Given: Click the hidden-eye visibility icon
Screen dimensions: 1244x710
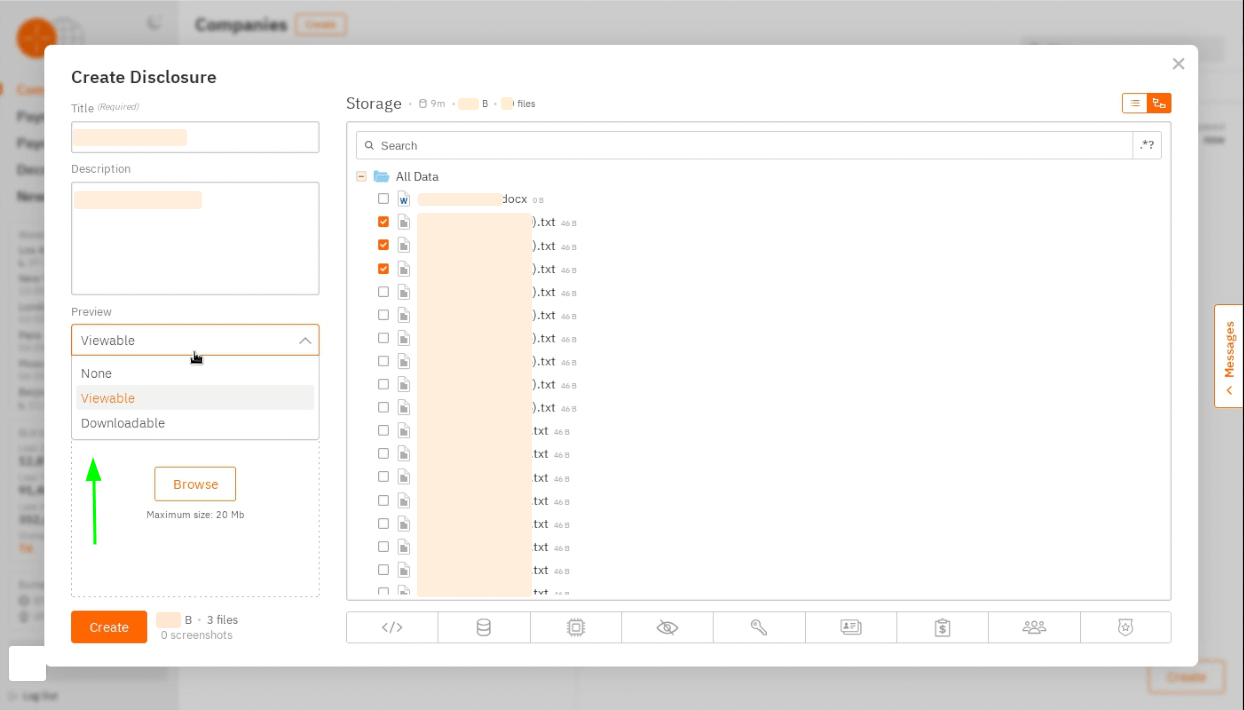Looking at the screenshot, I should pyautogui.click(x=668, y=627).
